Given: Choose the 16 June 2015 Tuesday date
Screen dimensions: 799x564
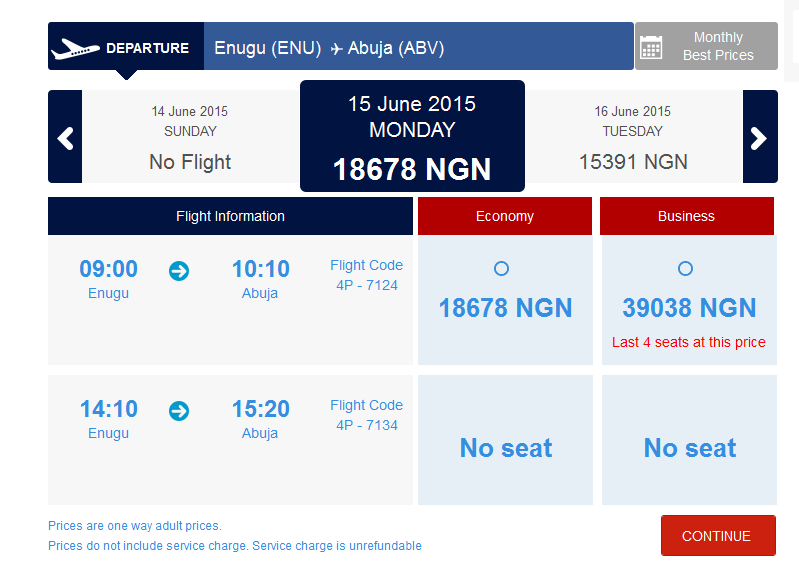Looking at the screenshot, I should coord(633,137).
